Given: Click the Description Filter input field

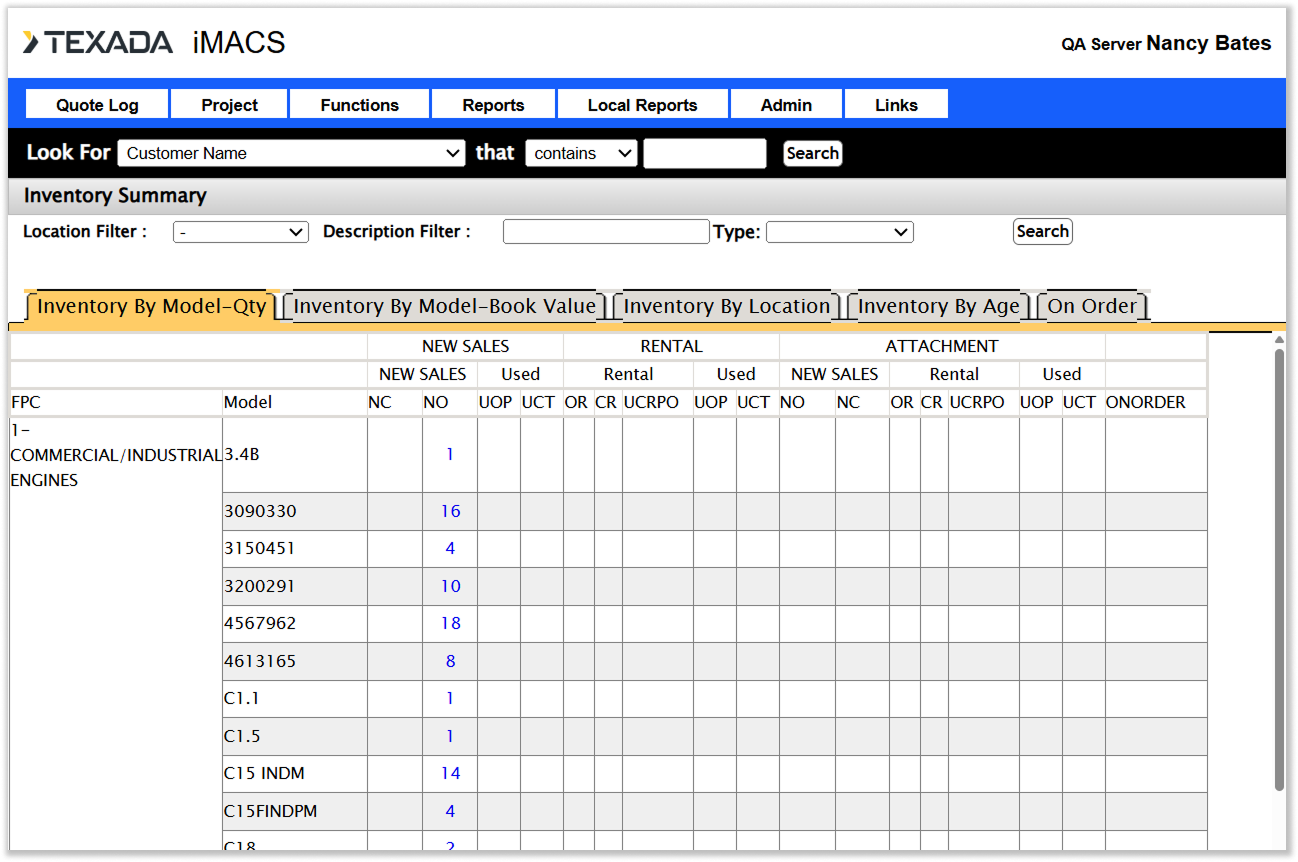Looking at the screenshot, I should [606, 232].
